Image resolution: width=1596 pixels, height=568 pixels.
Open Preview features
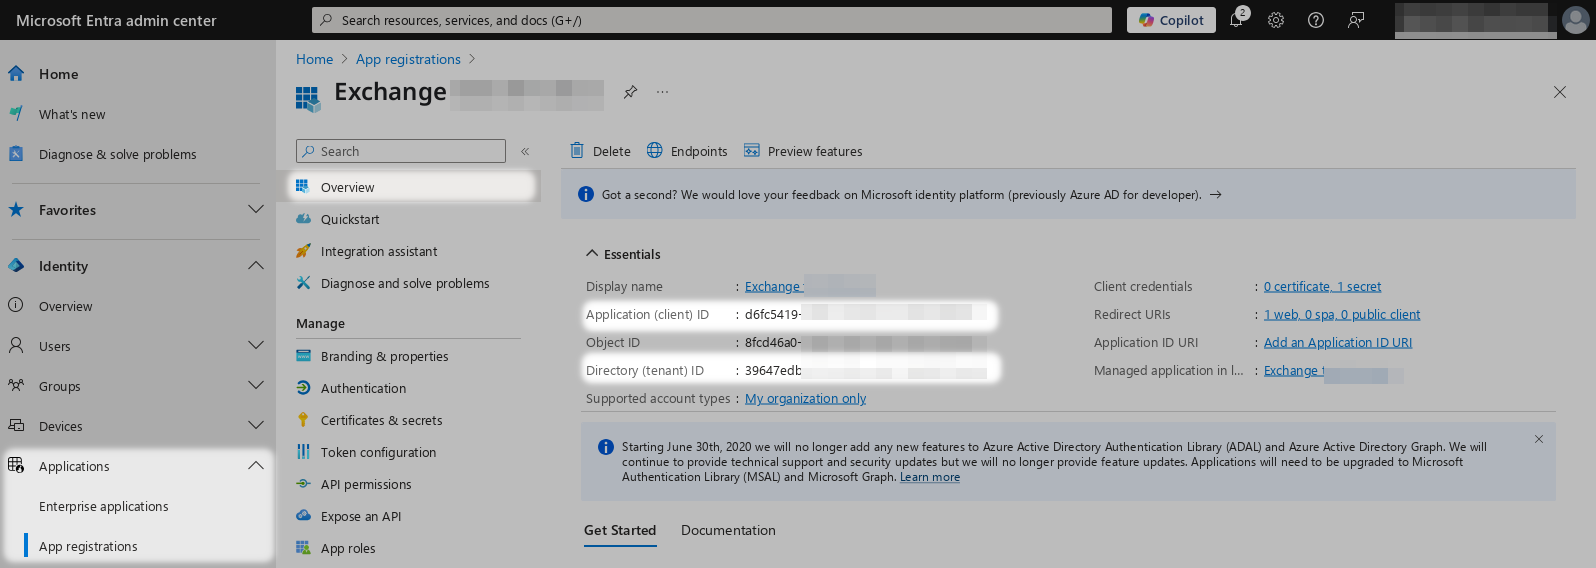pos(803,151)
